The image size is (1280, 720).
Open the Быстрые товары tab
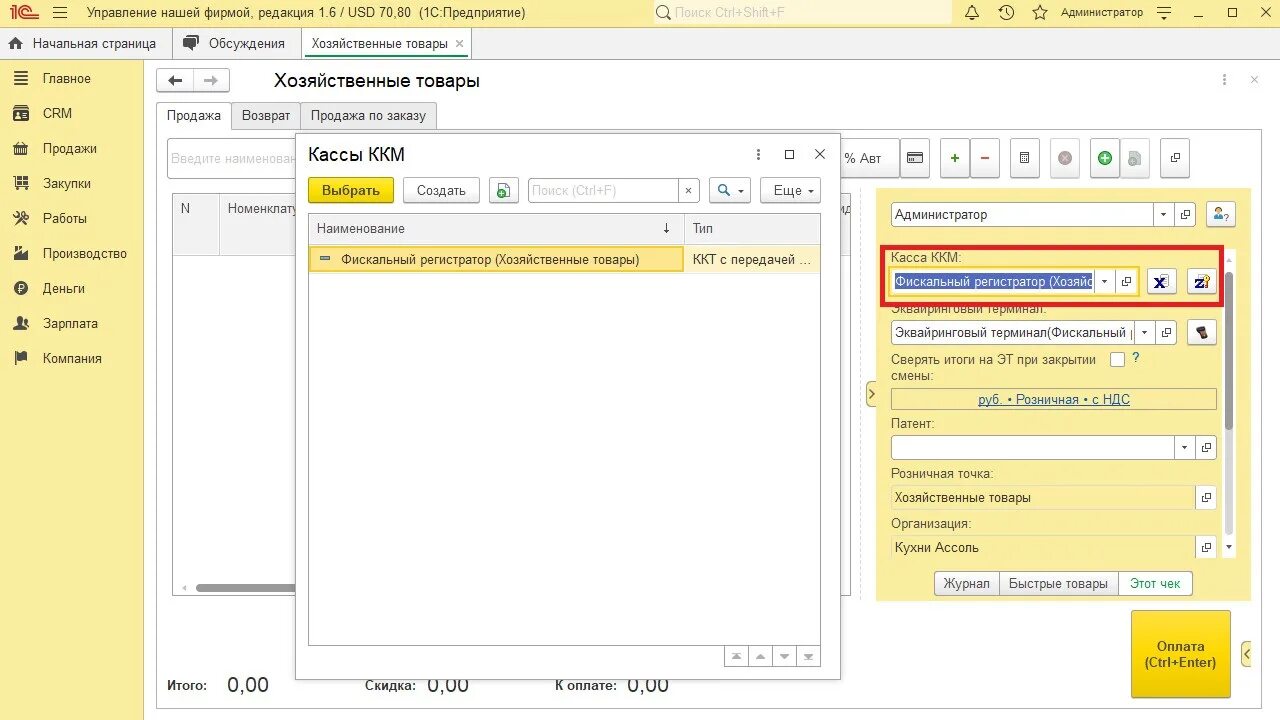coord(1058,583)
